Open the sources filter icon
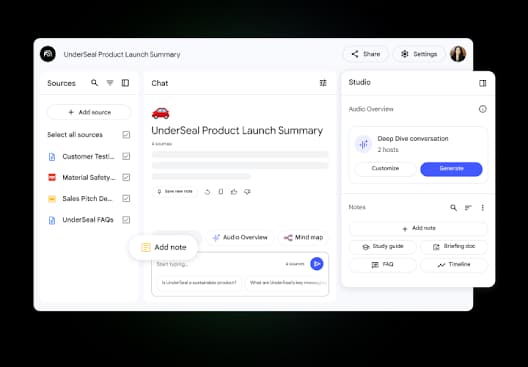Screen dimensions: 528x367 point(110,83)
